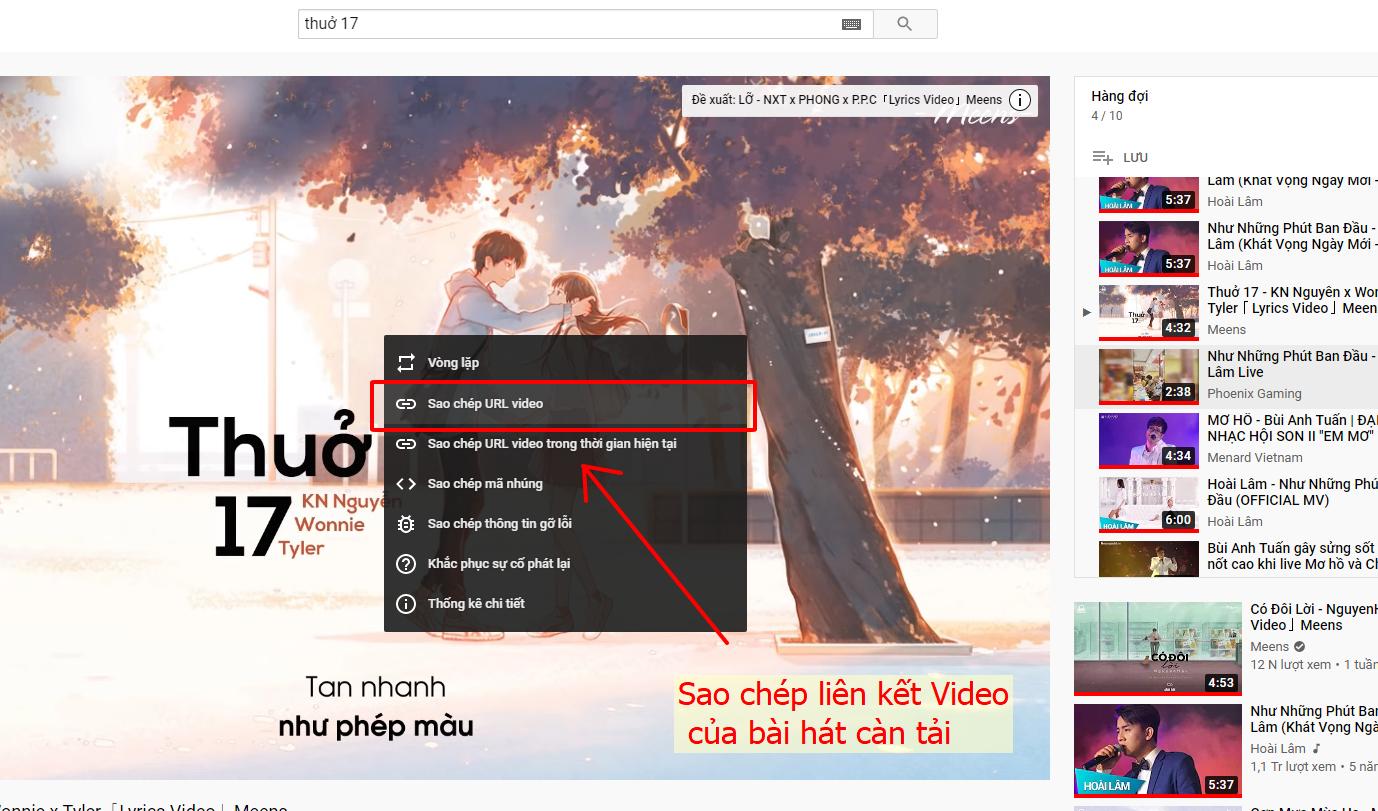Click the suggested video LỠ - NXT card text
The width and height of the screenshot is (1378, 811).
[x=846, y=100]
